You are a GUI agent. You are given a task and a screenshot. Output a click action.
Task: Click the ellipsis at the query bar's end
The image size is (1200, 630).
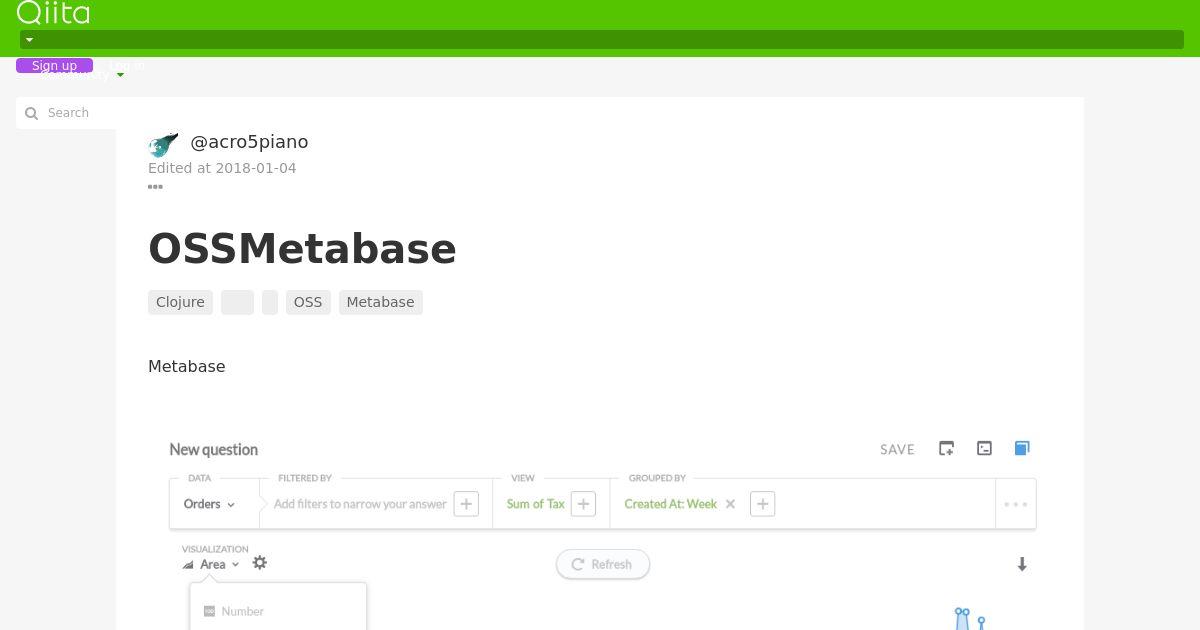(x=1015, y=504)
